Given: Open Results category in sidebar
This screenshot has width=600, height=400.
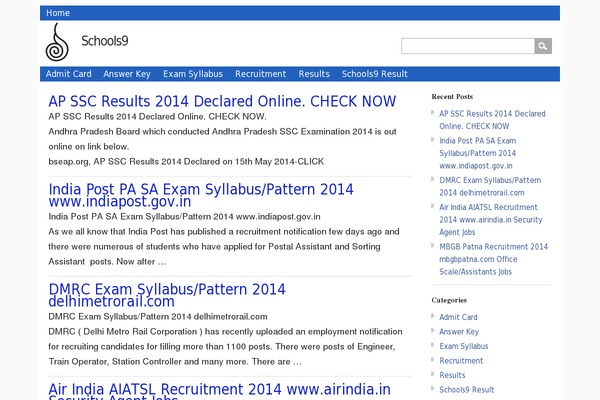Looking at the screenshot, I should 452,375.
